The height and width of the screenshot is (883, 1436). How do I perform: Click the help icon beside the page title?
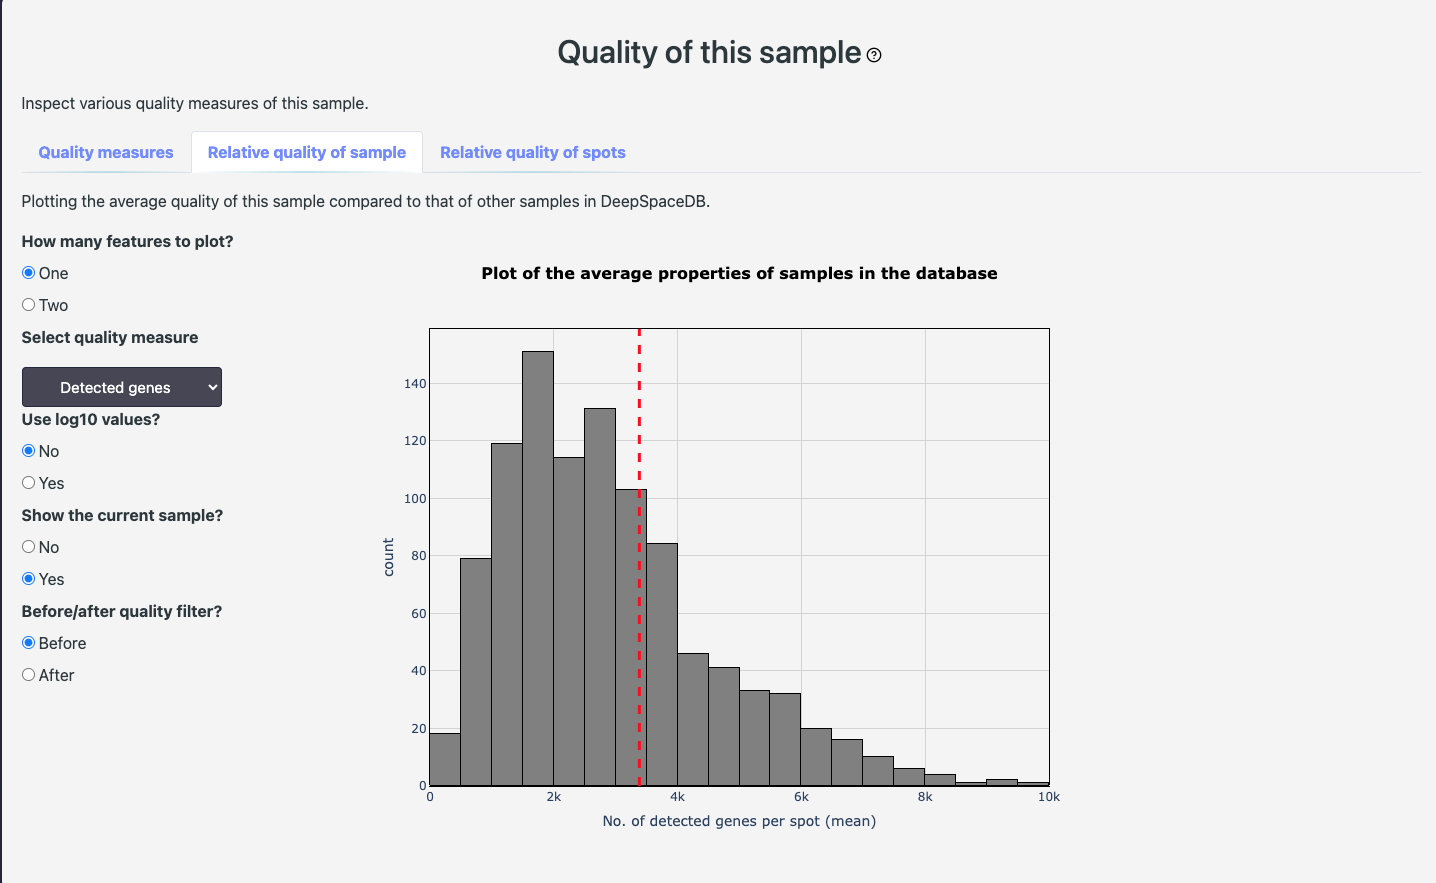(x=874, y=56)
